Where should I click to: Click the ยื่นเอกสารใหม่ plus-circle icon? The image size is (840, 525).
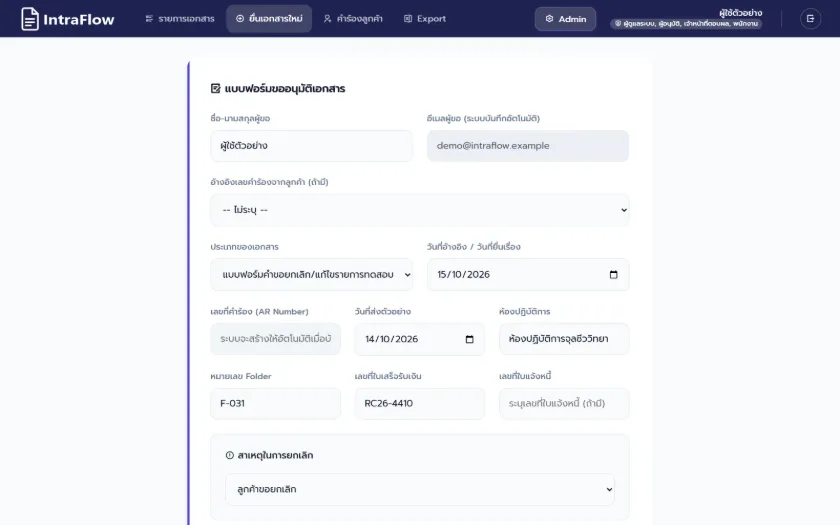click(239, 19)
